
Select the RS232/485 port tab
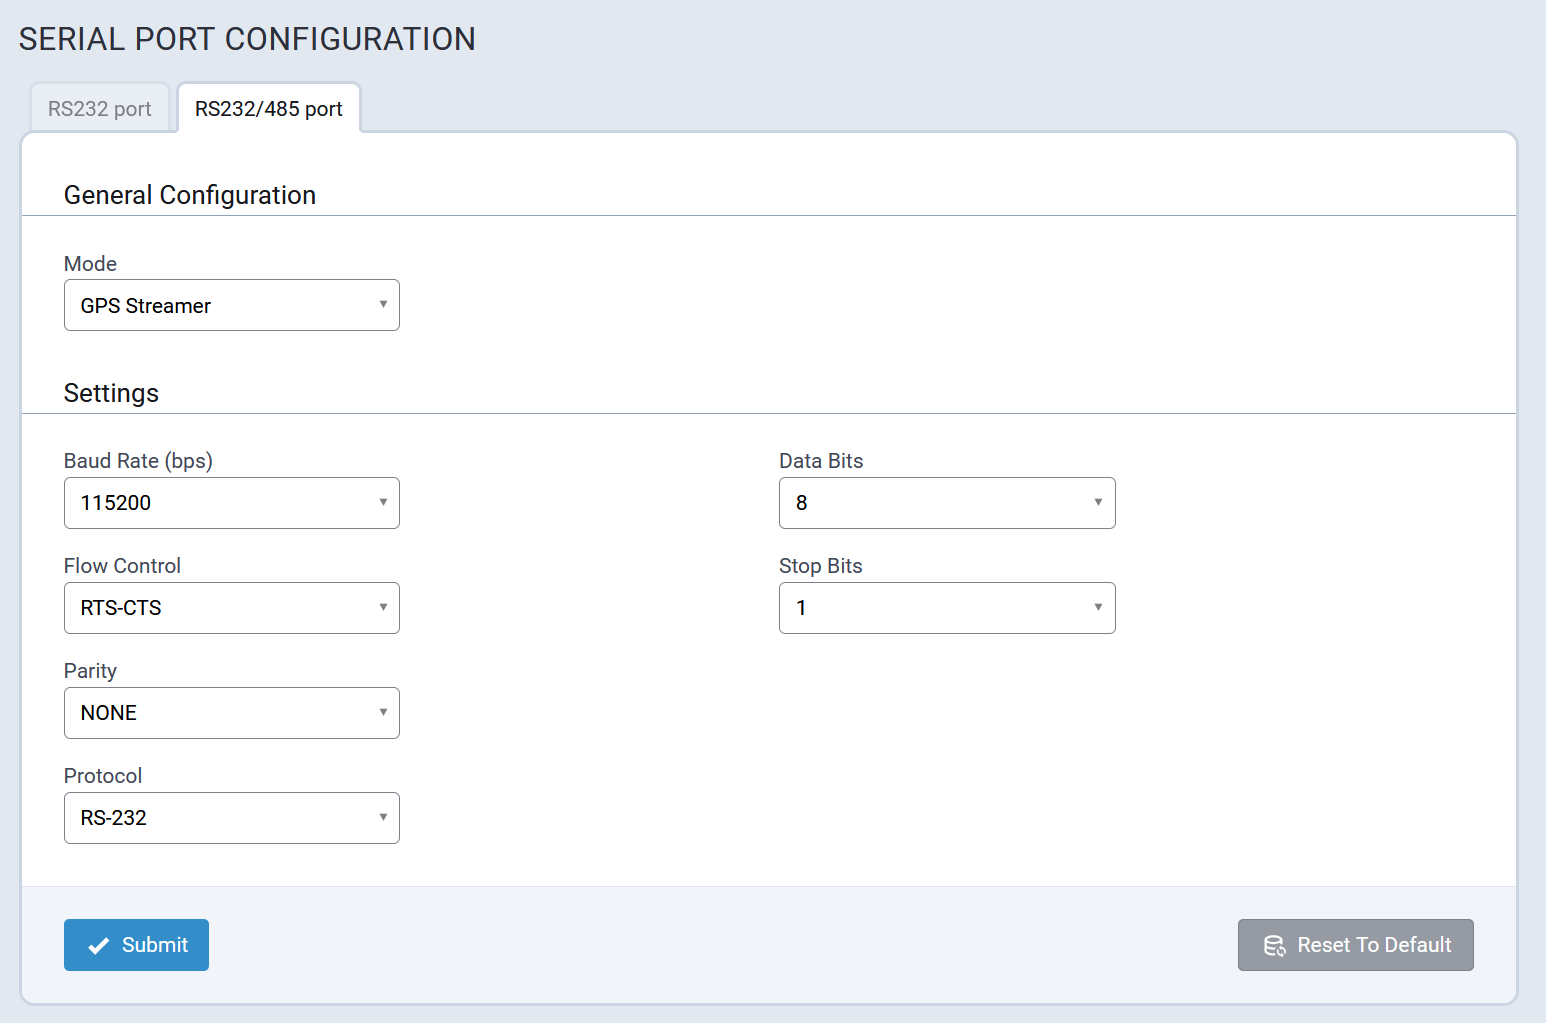(x=268, y=109)
